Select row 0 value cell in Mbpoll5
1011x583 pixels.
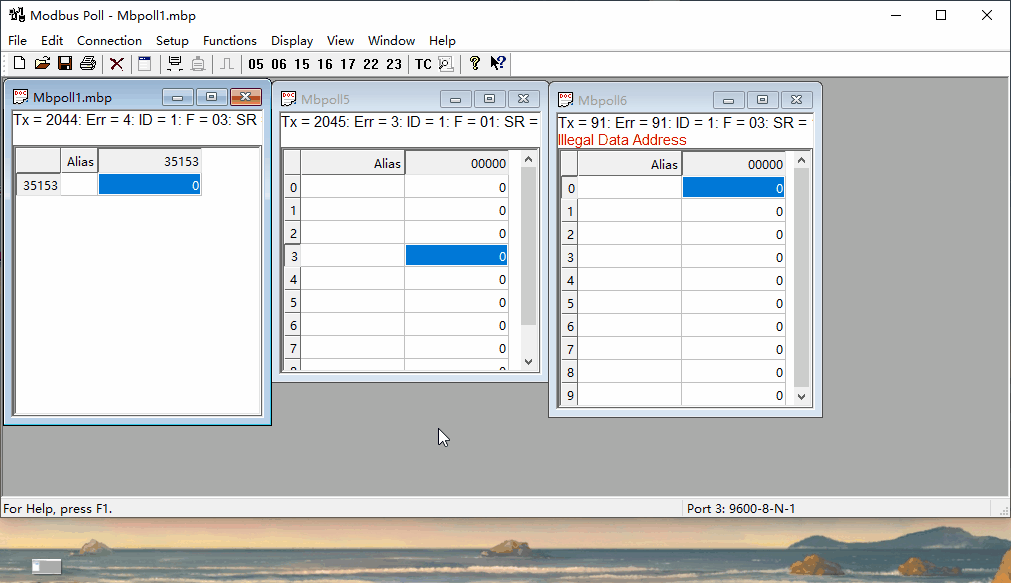456,188
